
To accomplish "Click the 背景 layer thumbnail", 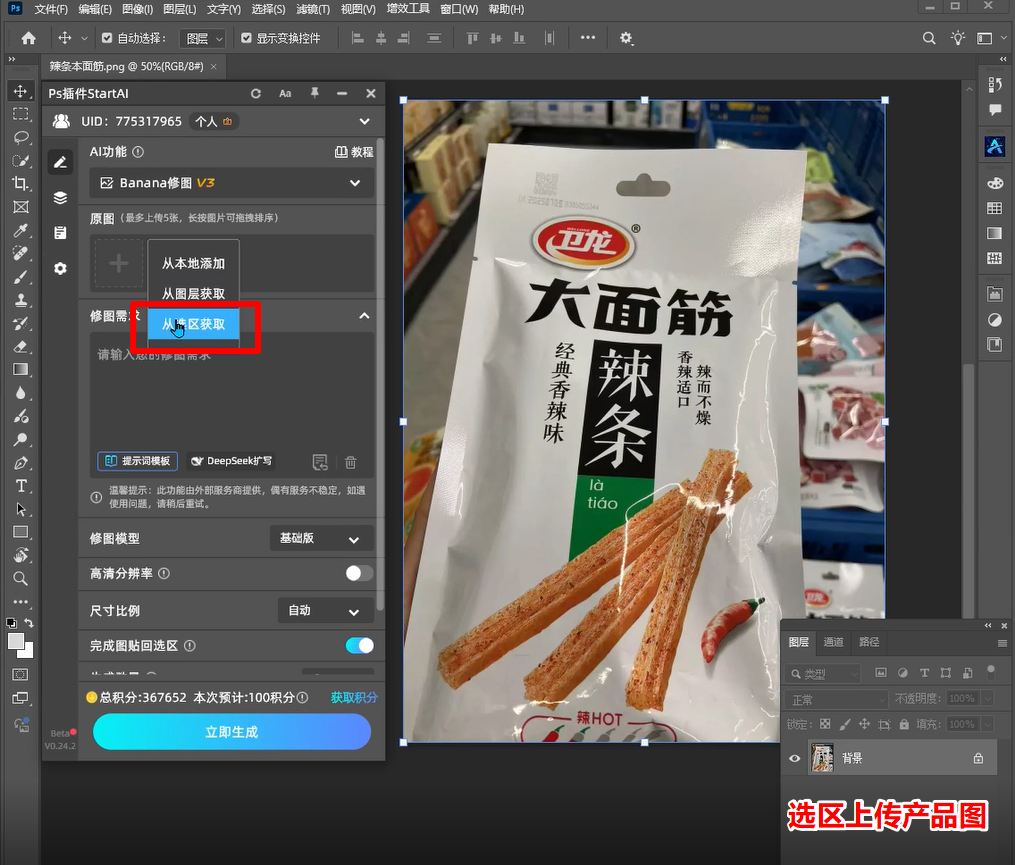I will (x=823, y=758).
